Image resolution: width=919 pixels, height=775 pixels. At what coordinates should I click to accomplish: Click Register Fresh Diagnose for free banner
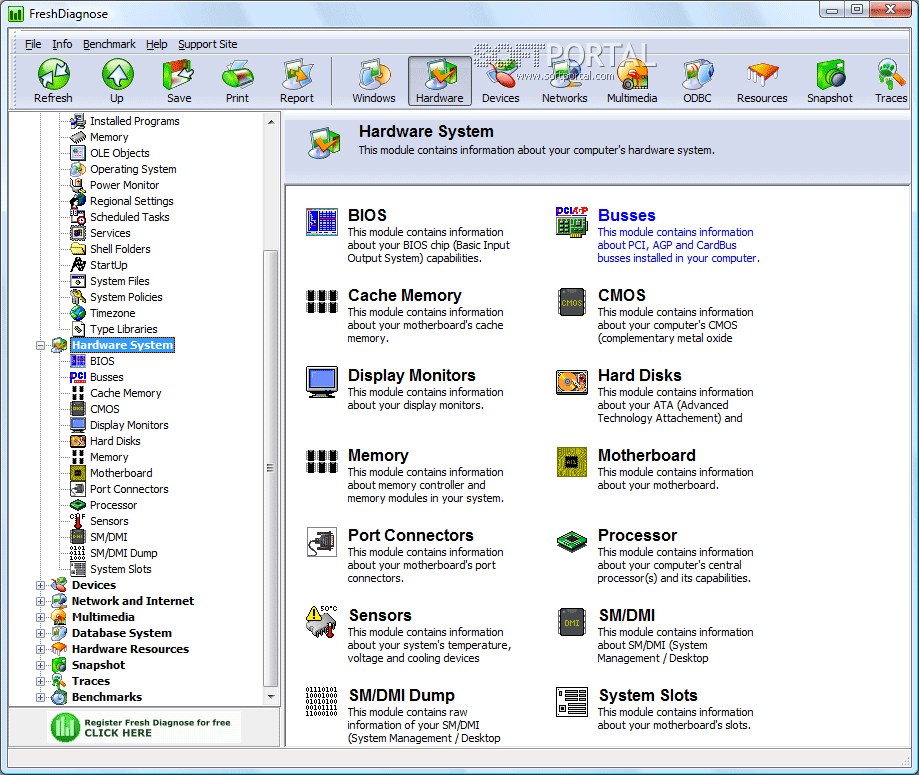[144, 728]
